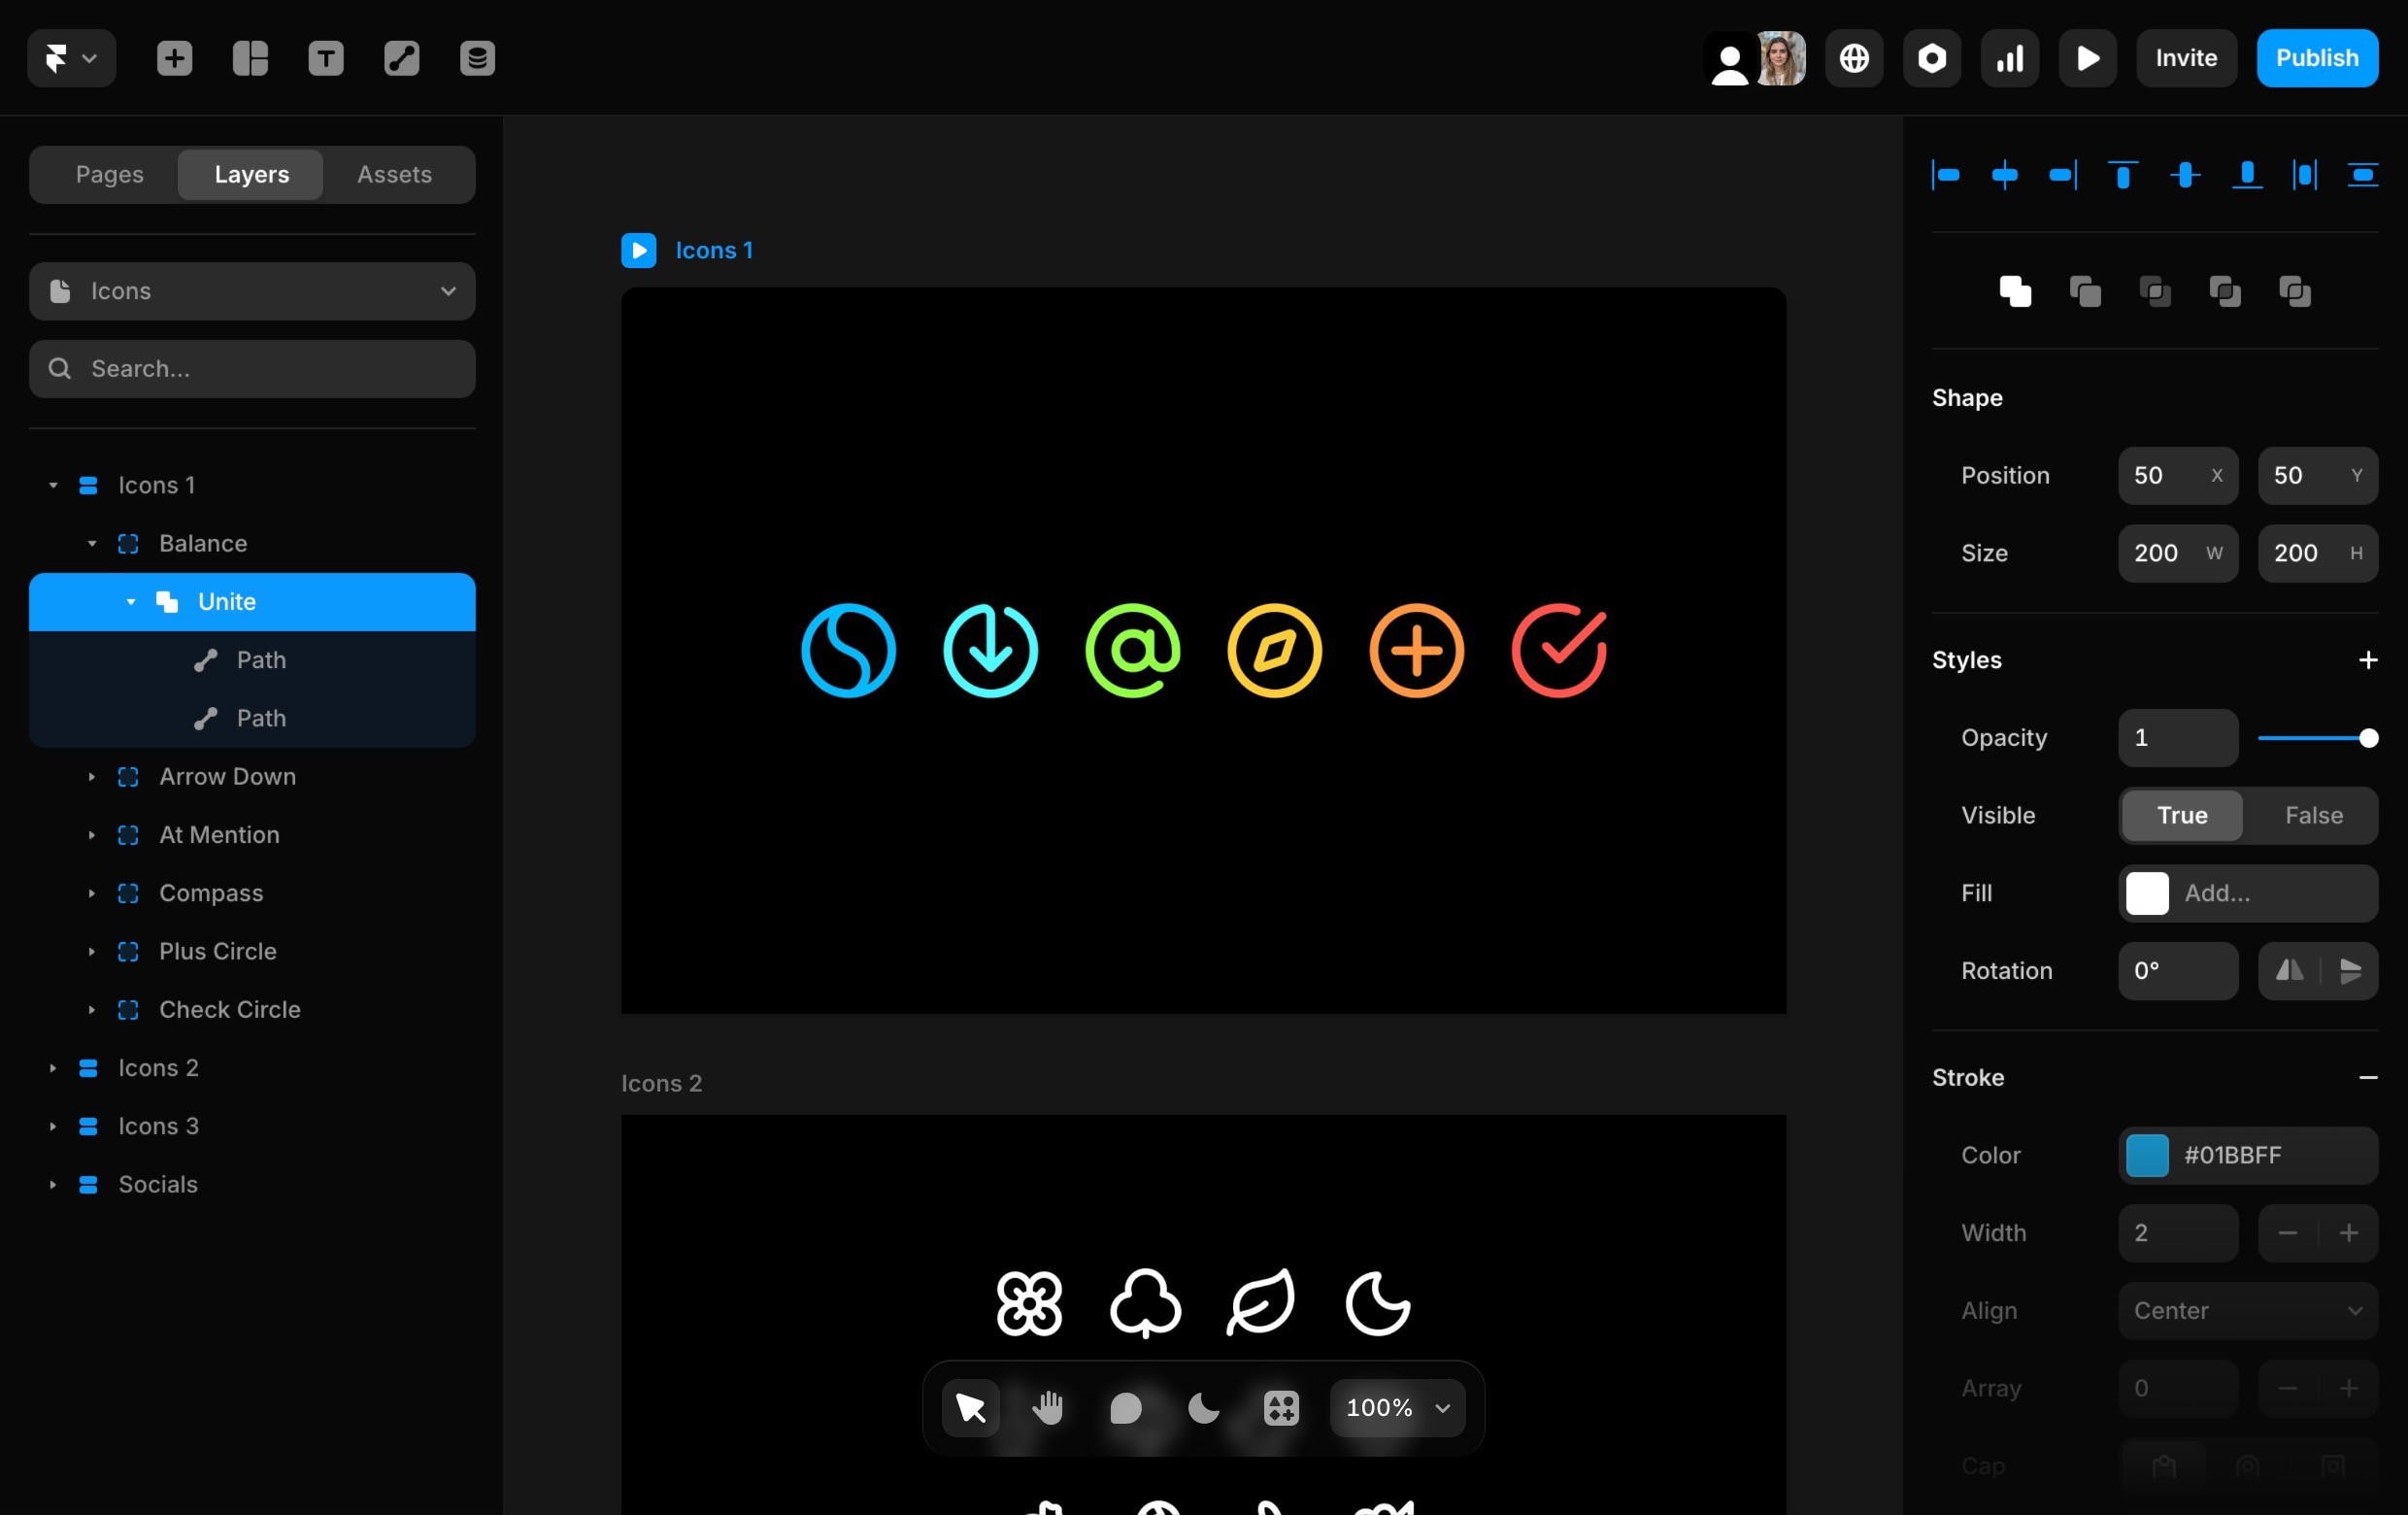The width and height of the screenshot is (2408, 1515).
Task: Open the analytics bar chart icon
Action: click(x=2009, y=58)
